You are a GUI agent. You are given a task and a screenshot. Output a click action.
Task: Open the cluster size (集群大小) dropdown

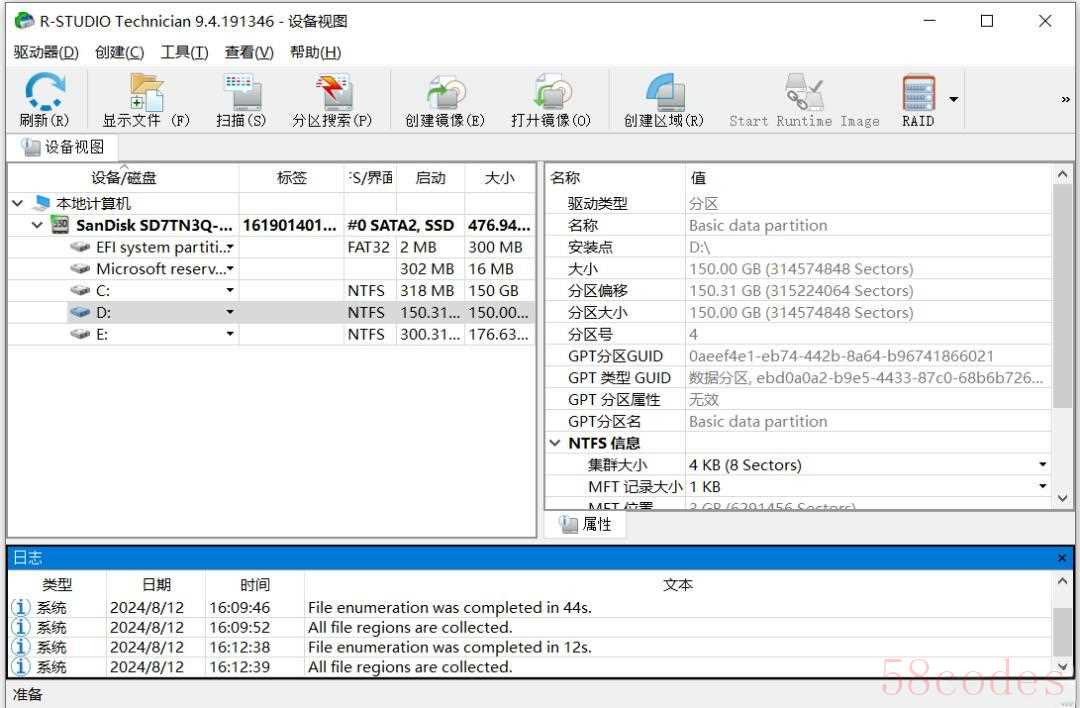[x=1042, y=465]
